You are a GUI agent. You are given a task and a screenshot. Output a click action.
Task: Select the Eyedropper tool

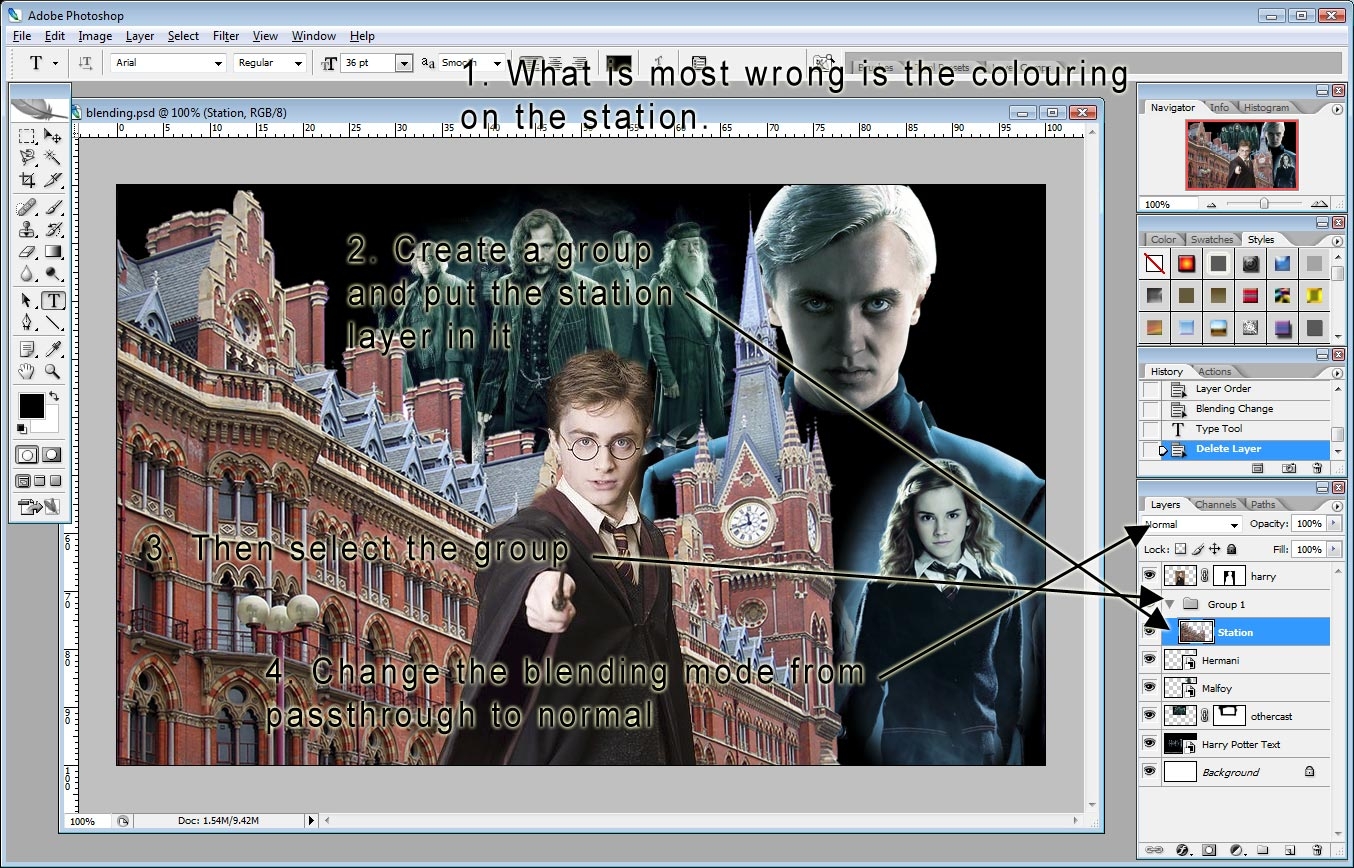pyautogui.click(x=53, y=348)
